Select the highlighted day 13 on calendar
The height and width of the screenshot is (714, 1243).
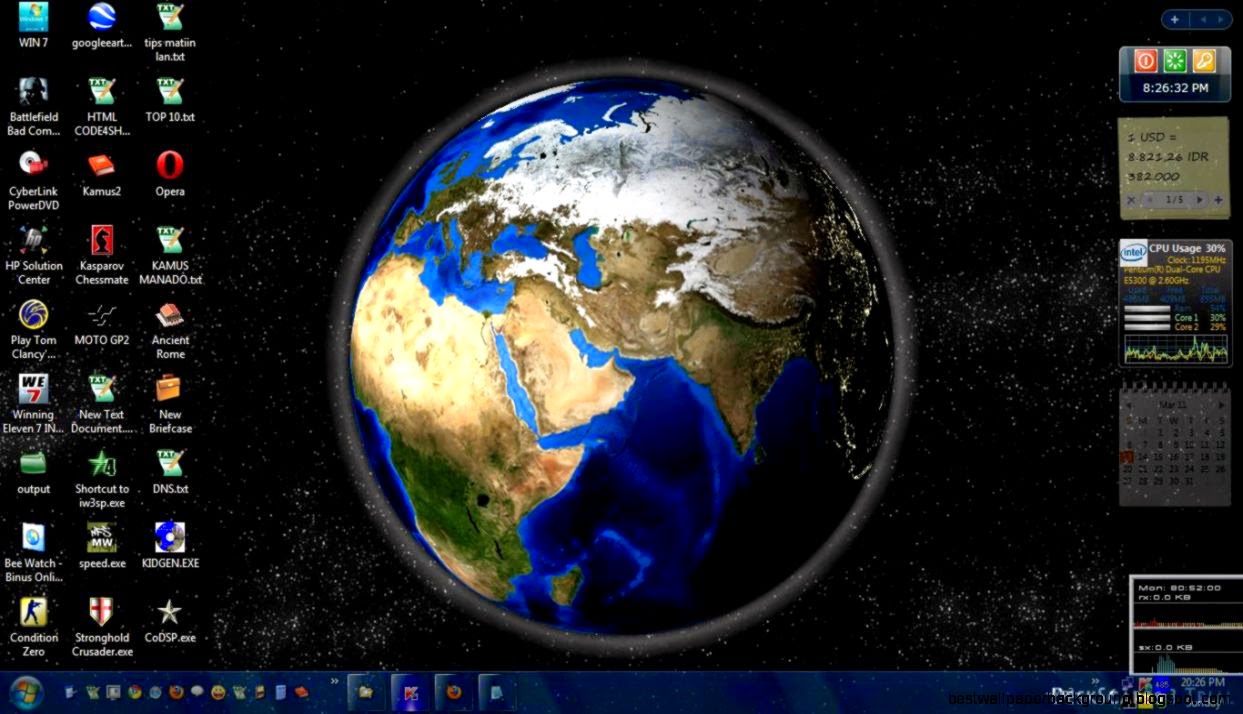click(1128, 457)
